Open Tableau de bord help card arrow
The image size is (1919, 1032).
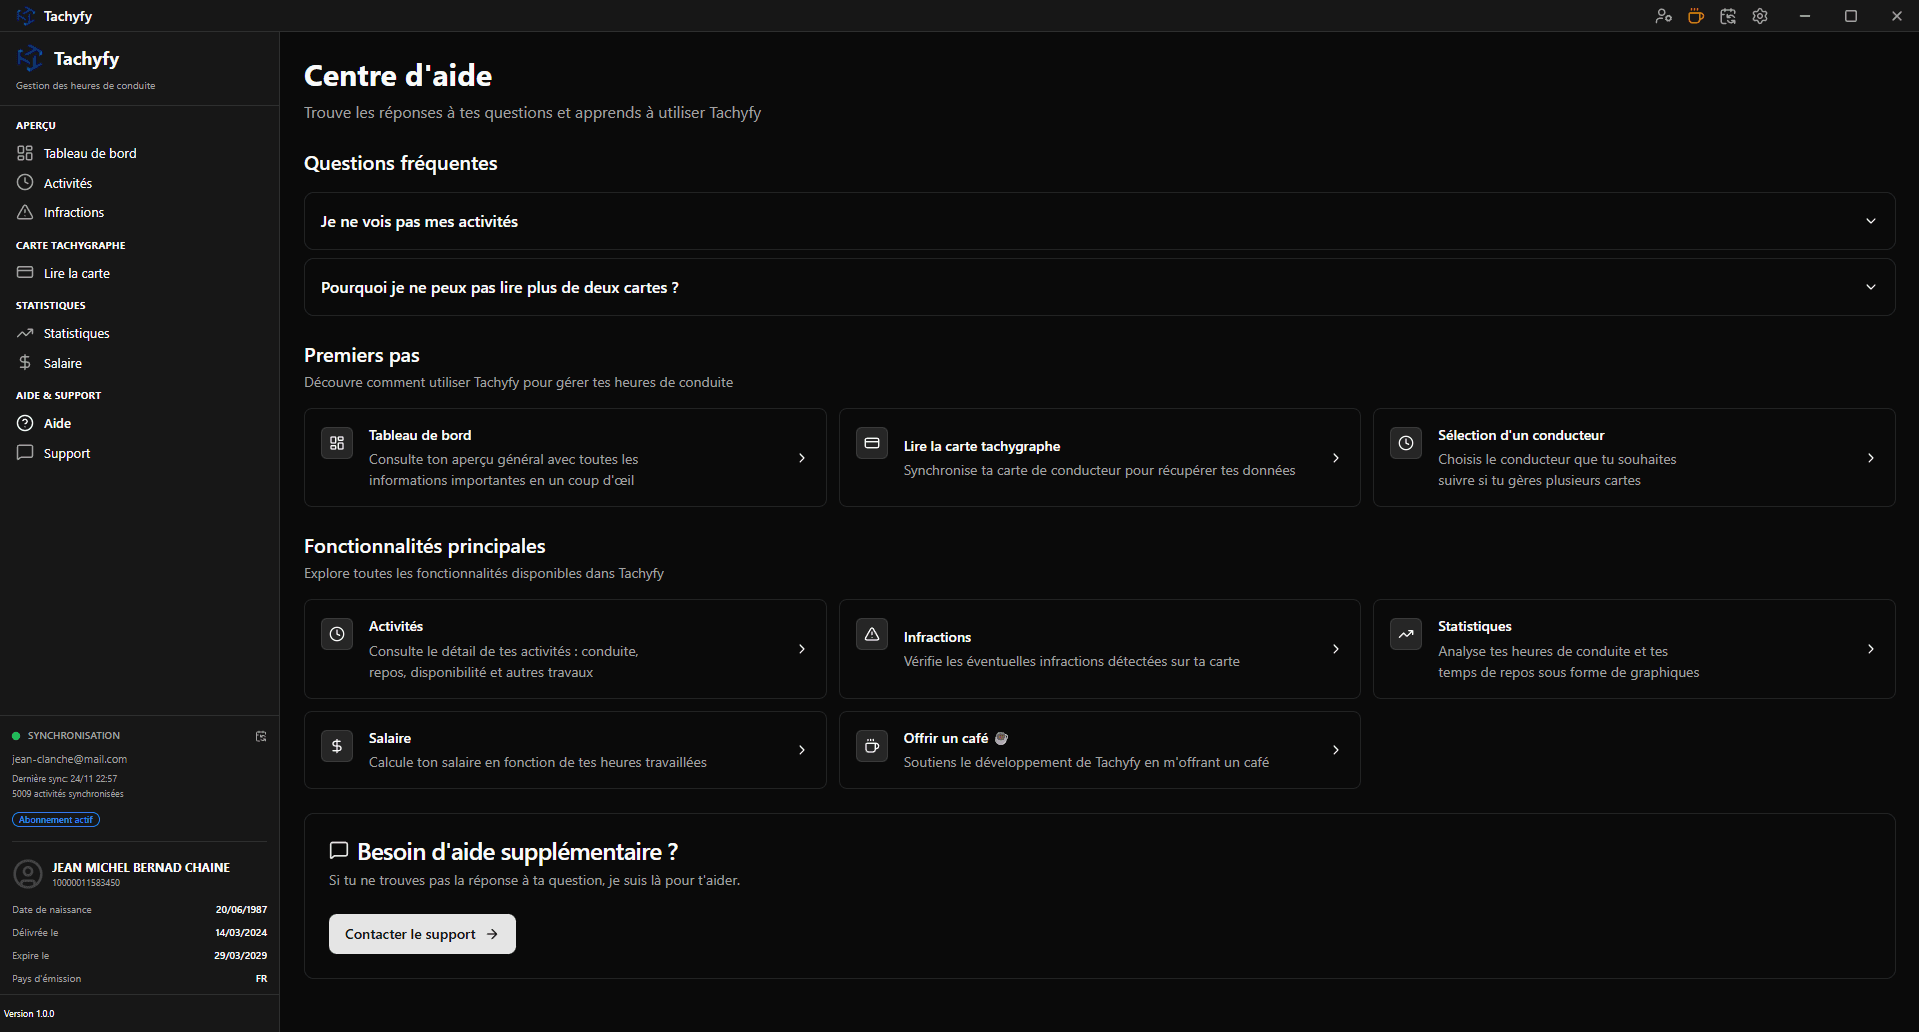pyautogui.click(x=801, y=458)
